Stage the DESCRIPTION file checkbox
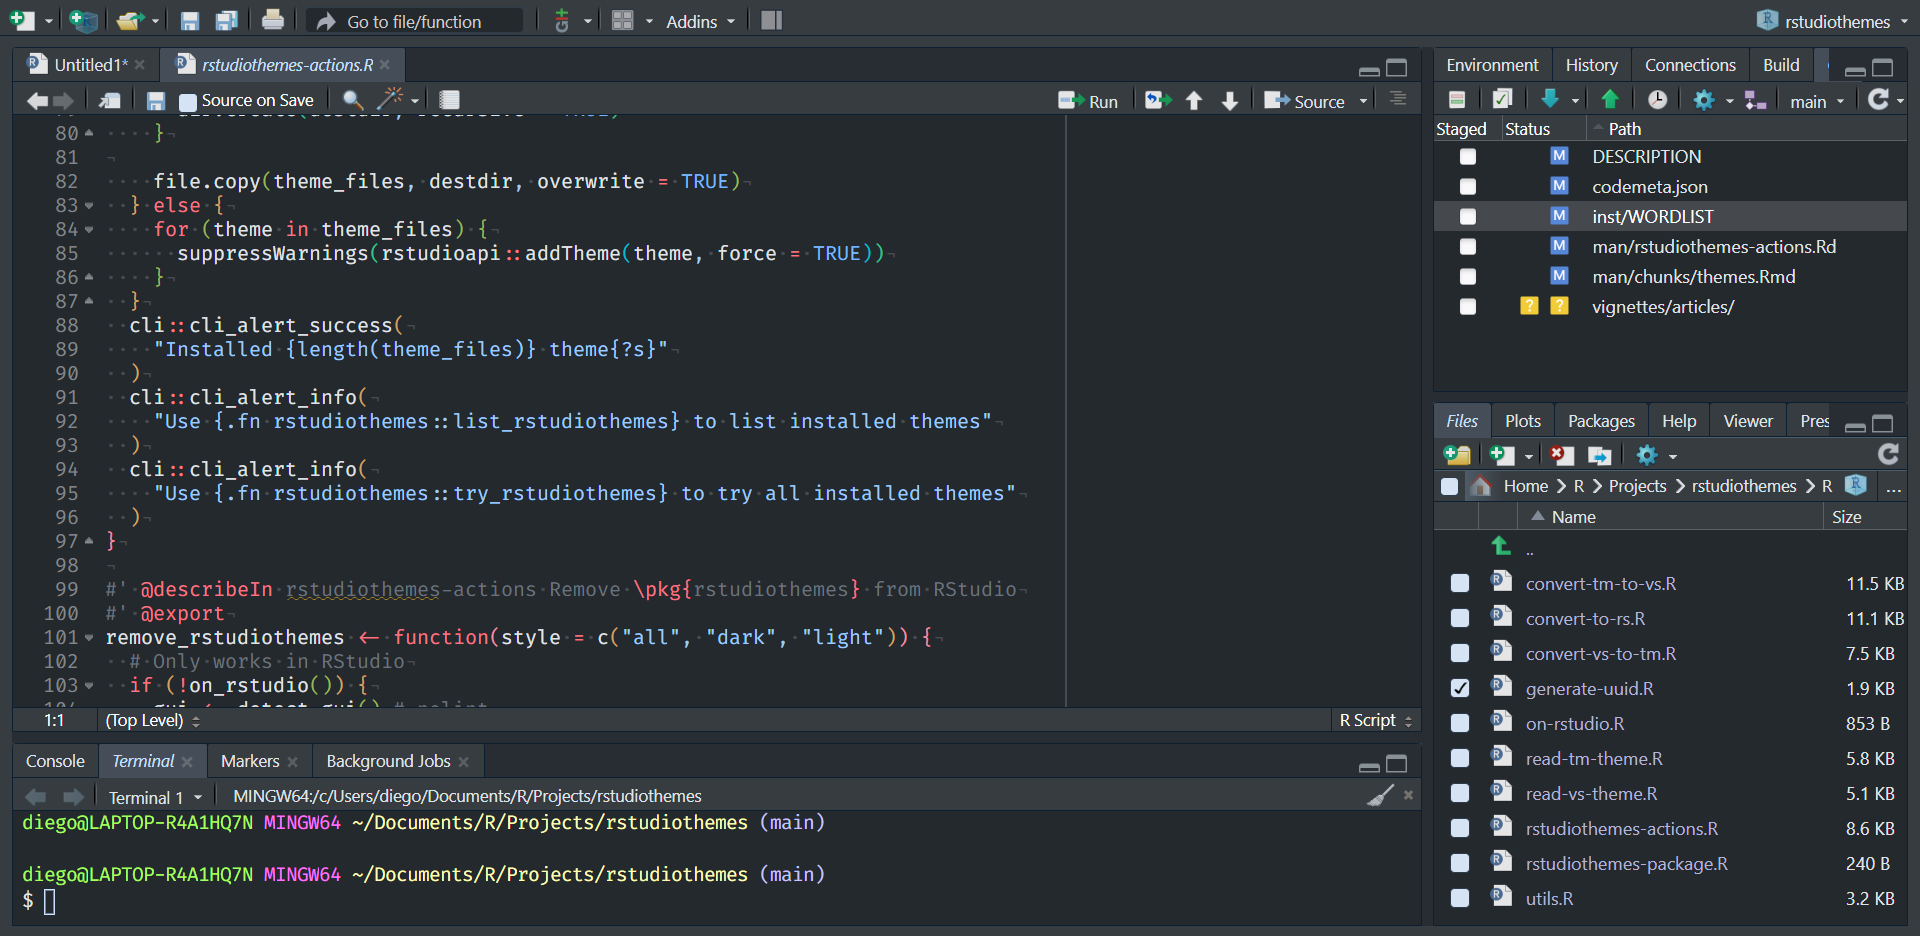 [1467, 157]
